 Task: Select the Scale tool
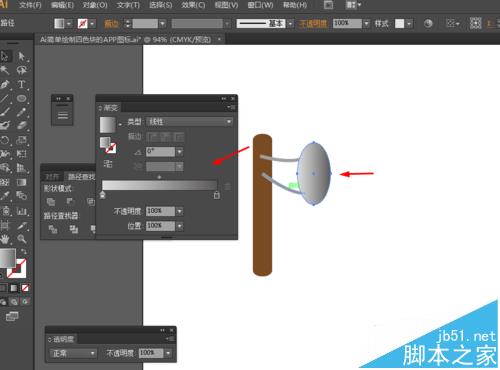(21, 140)
